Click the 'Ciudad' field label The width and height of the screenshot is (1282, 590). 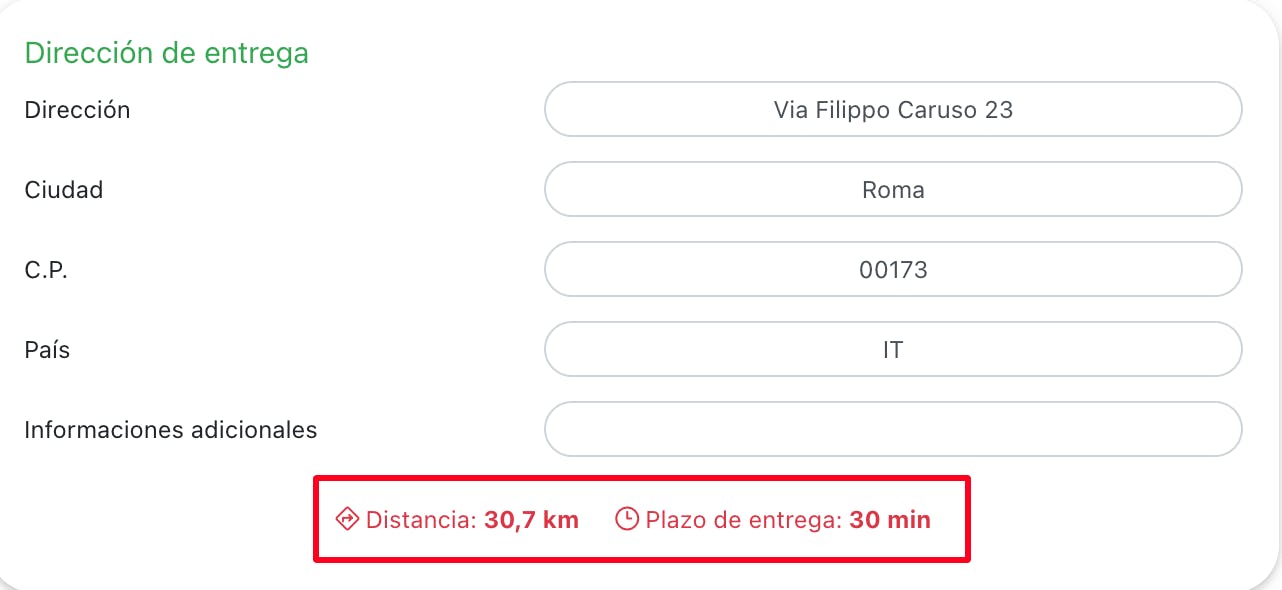click(x=64, y=190)
